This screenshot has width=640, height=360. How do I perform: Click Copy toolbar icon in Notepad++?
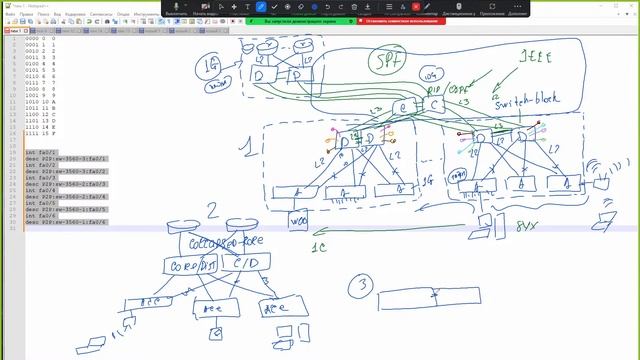click(x=71, y=21)
